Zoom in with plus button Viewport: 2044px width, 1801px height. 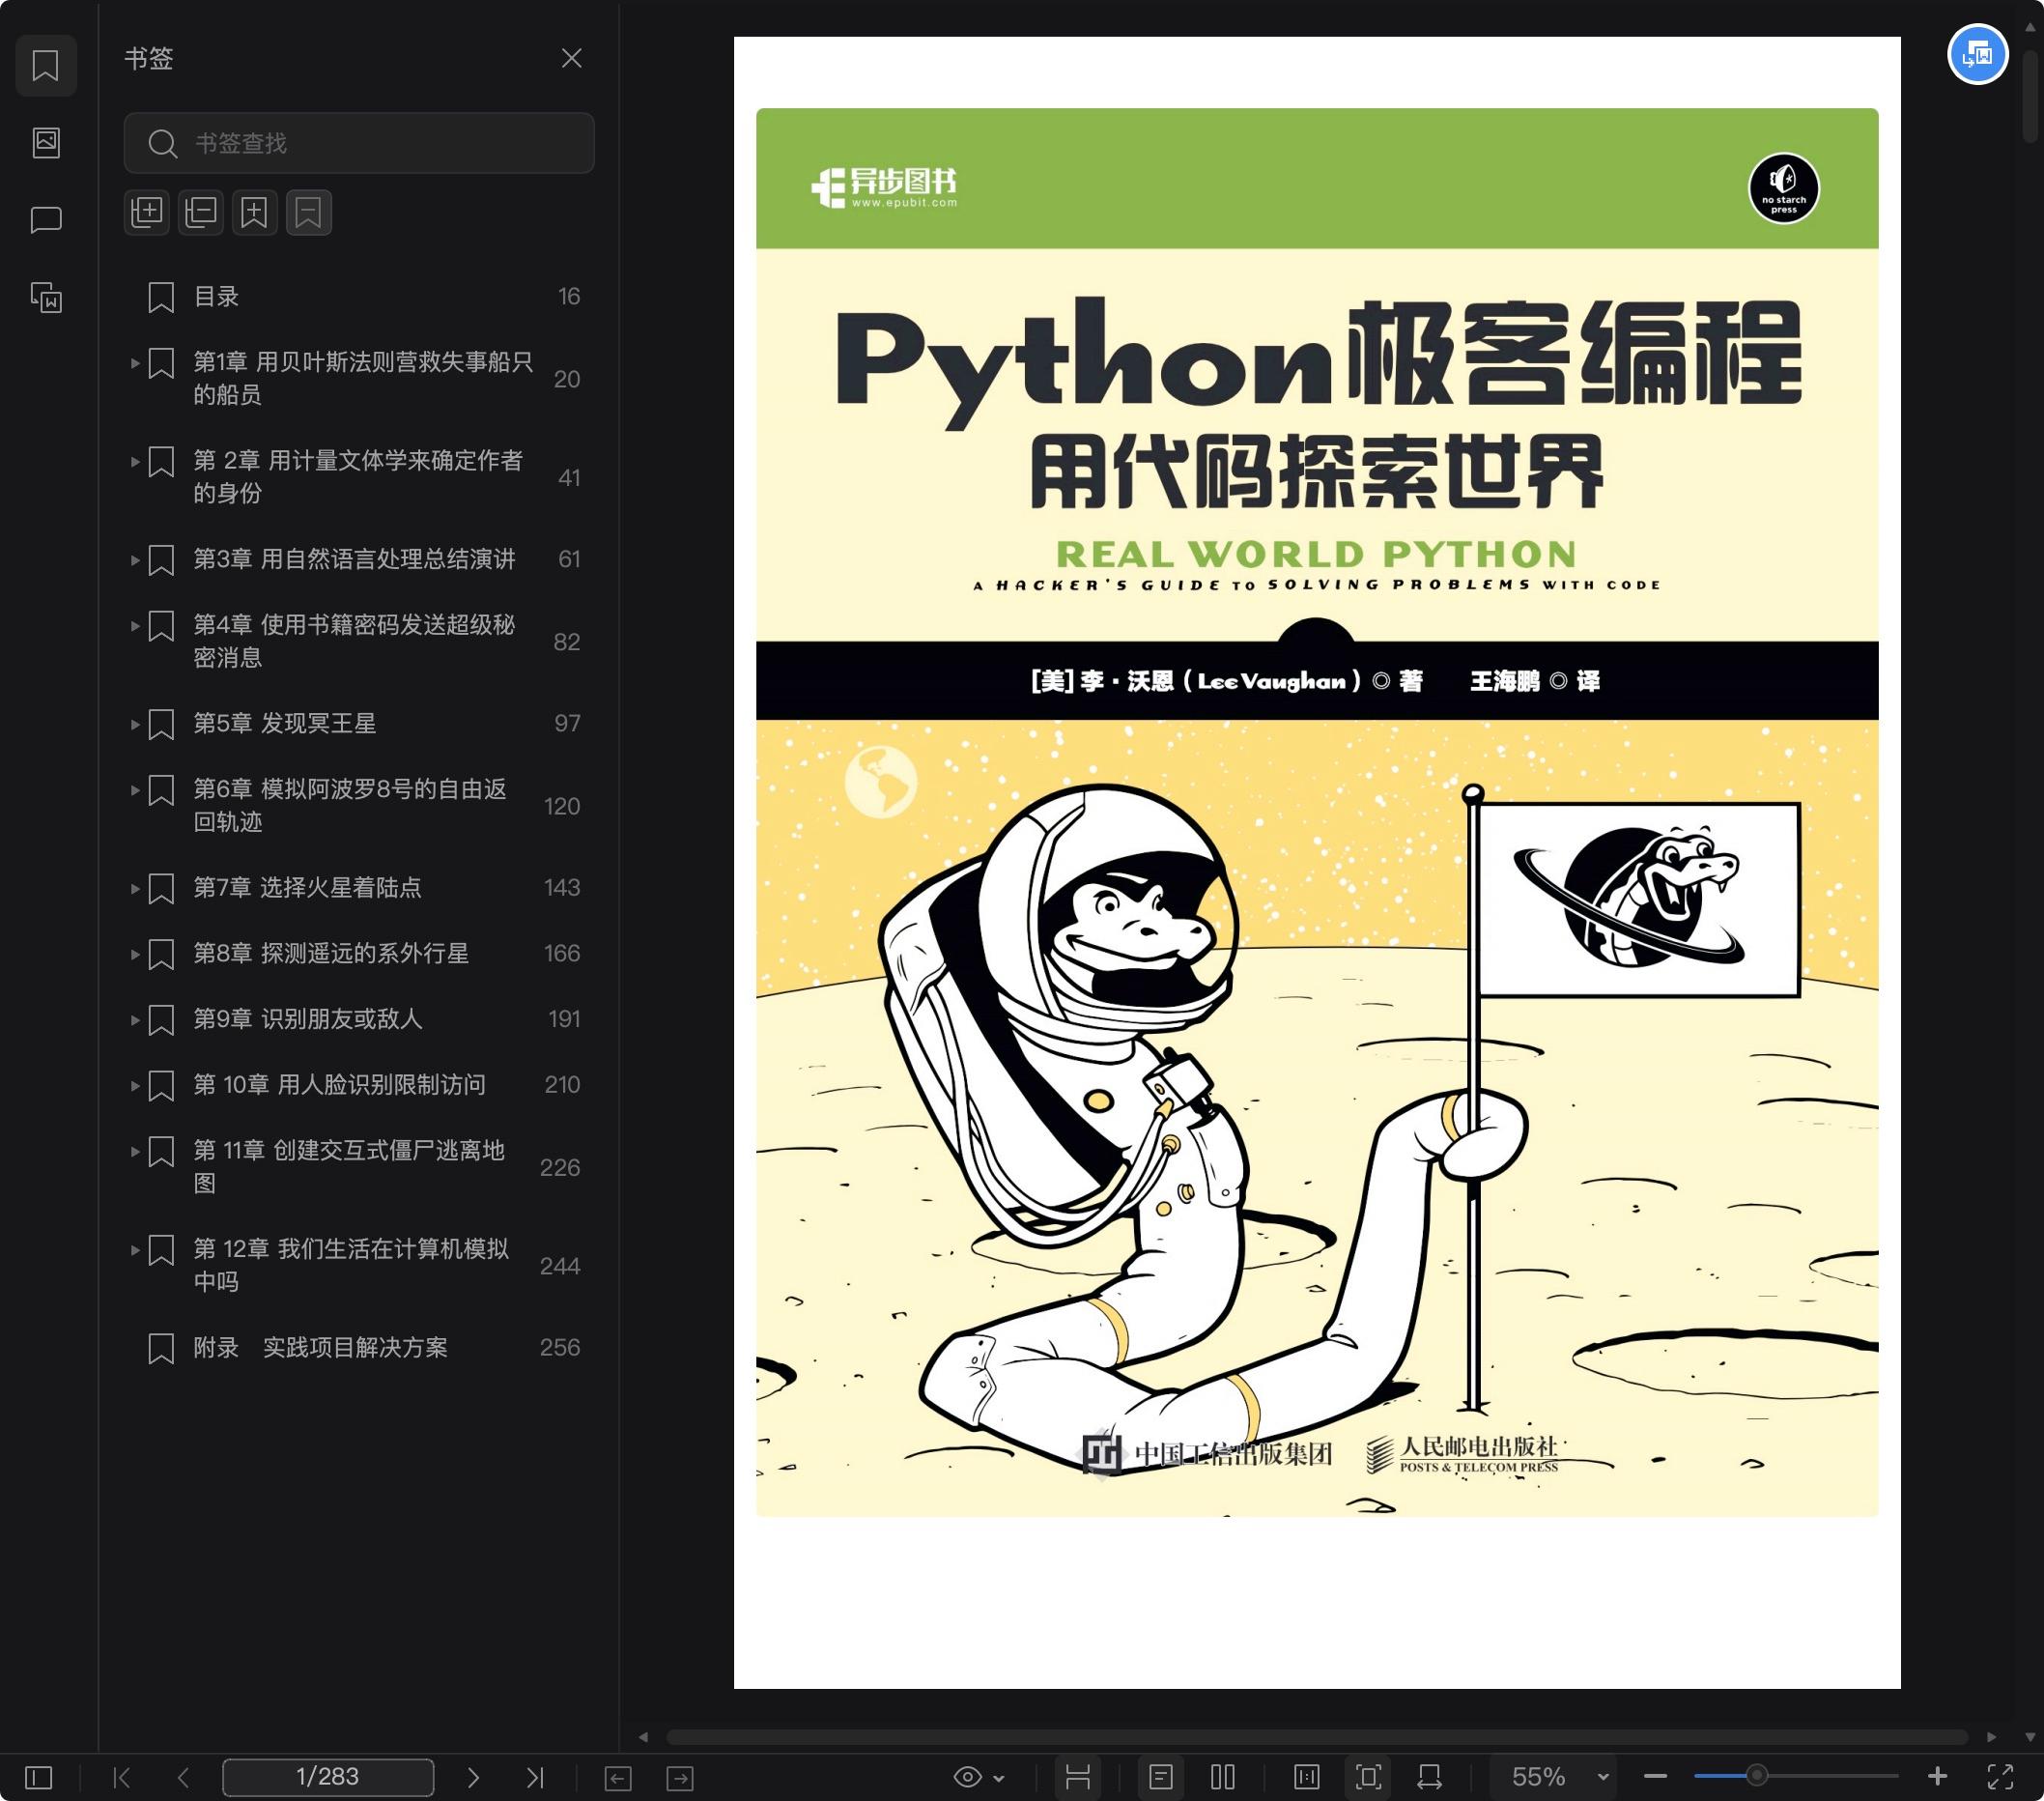[x=1937, y=1776]
